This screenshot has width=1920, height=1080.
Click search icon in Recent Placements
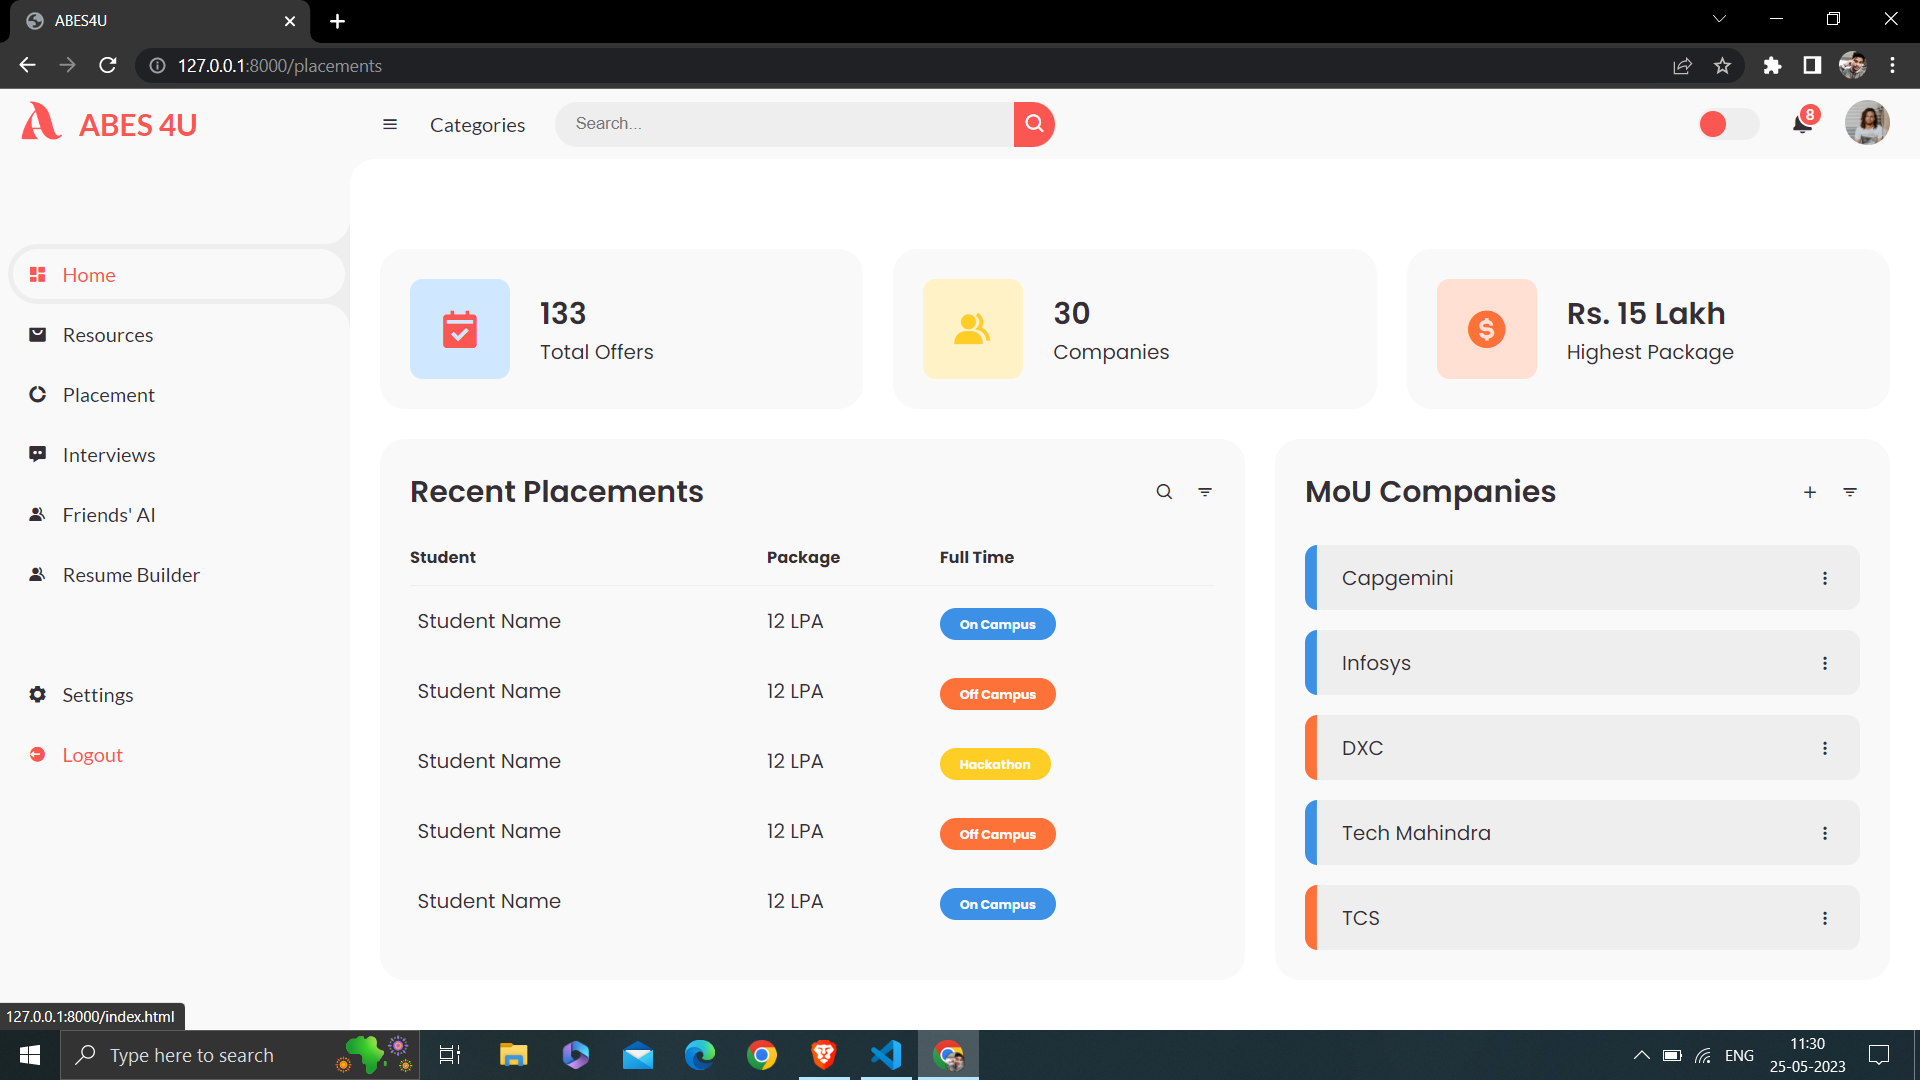(x=1164, y=492)
